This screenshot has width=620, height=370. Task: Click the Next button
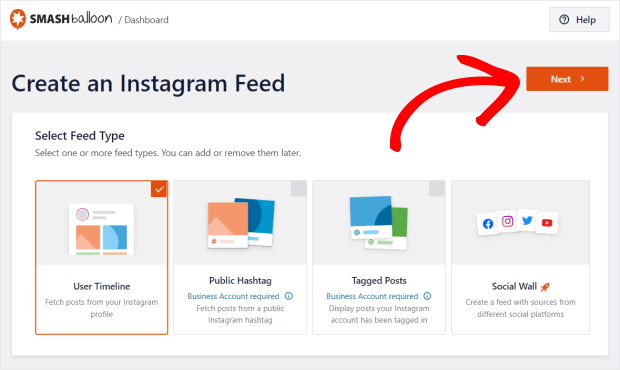click(567, 79)
